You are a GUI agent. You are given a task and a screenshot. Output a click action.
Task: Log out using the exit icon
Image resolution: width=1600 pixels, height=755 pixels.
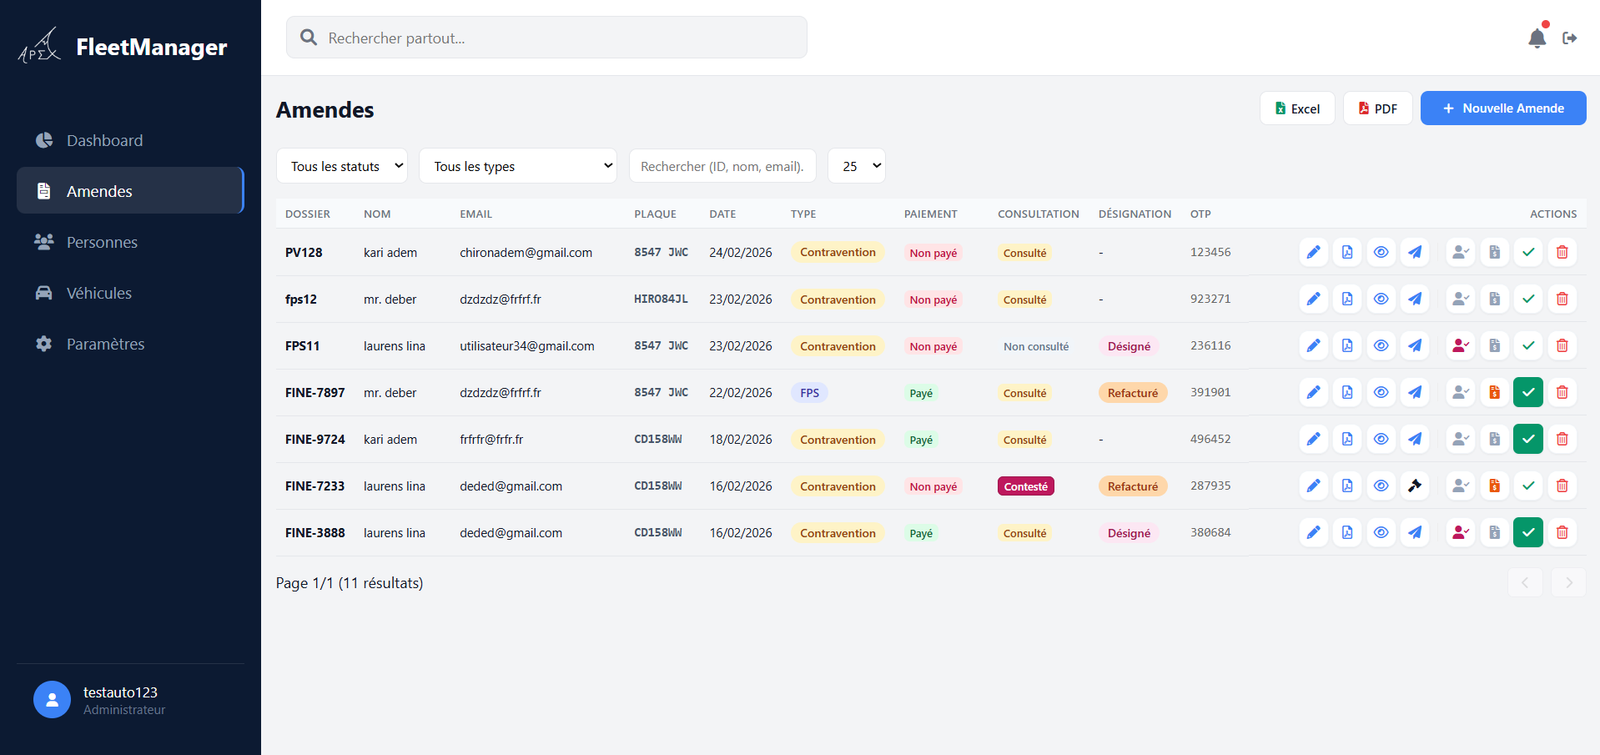click(x=1570, y=38)
